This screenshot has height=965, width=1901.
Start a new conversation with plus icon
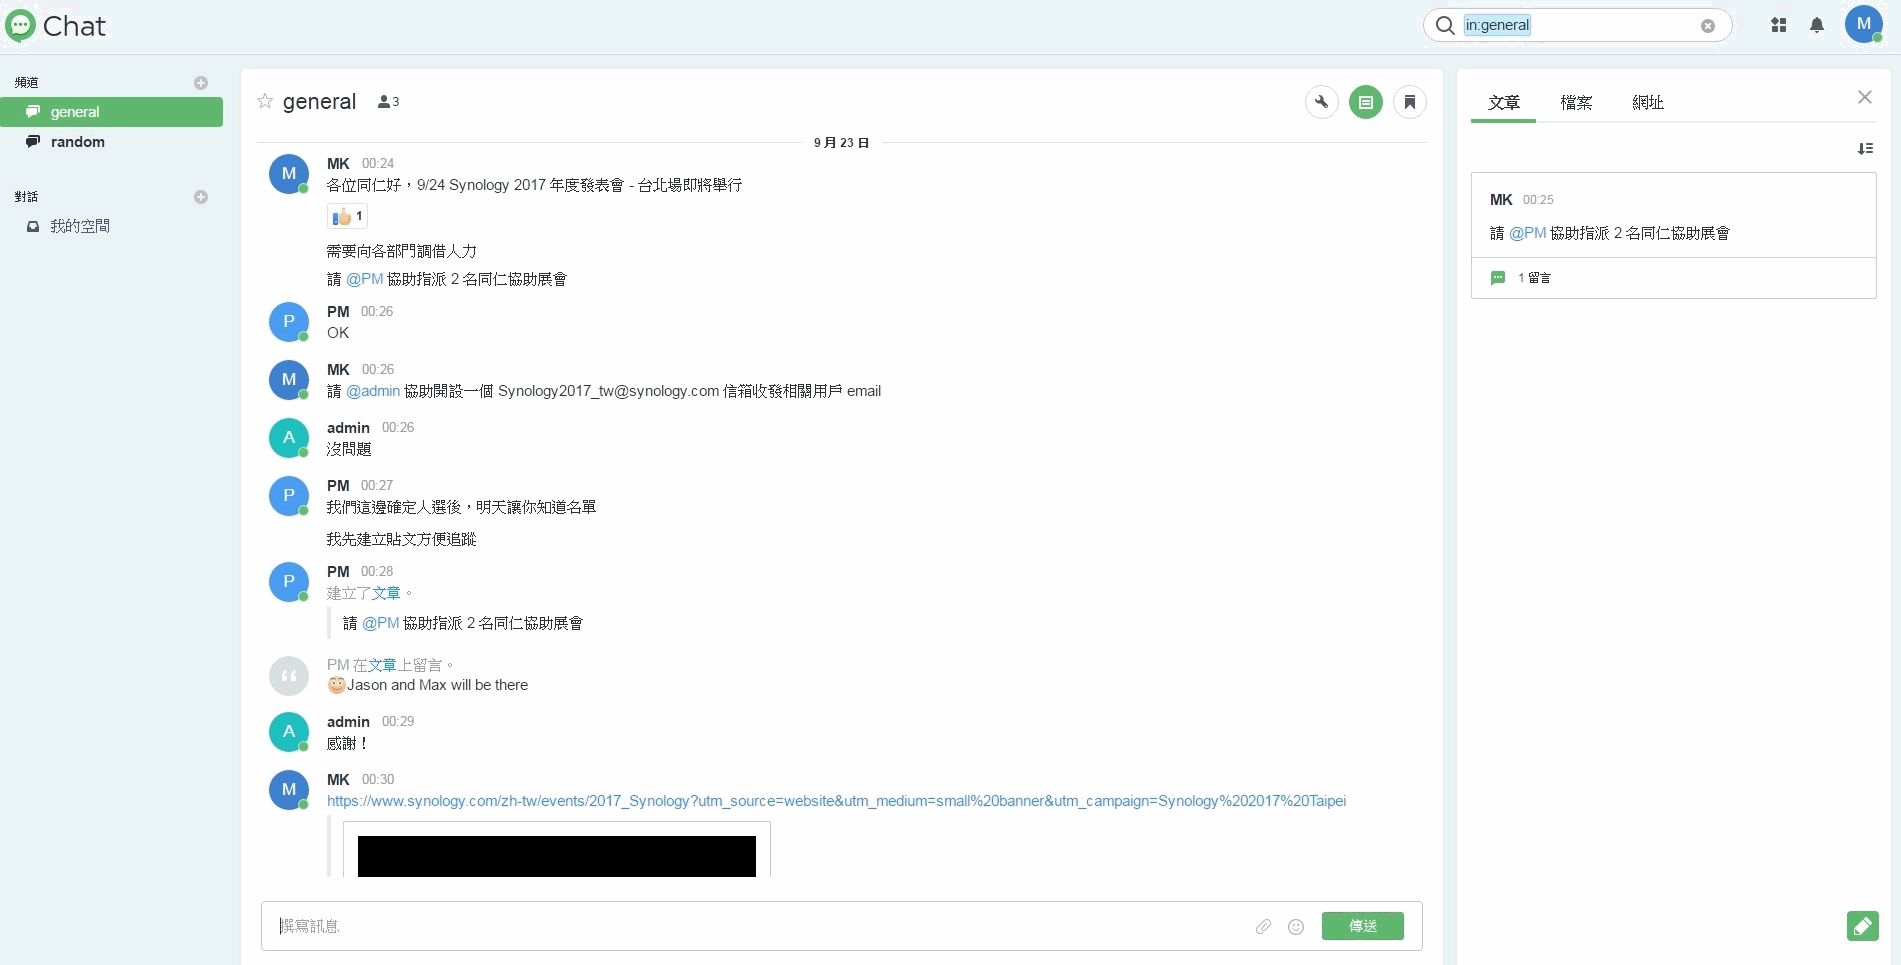click(x=201, y=197)
